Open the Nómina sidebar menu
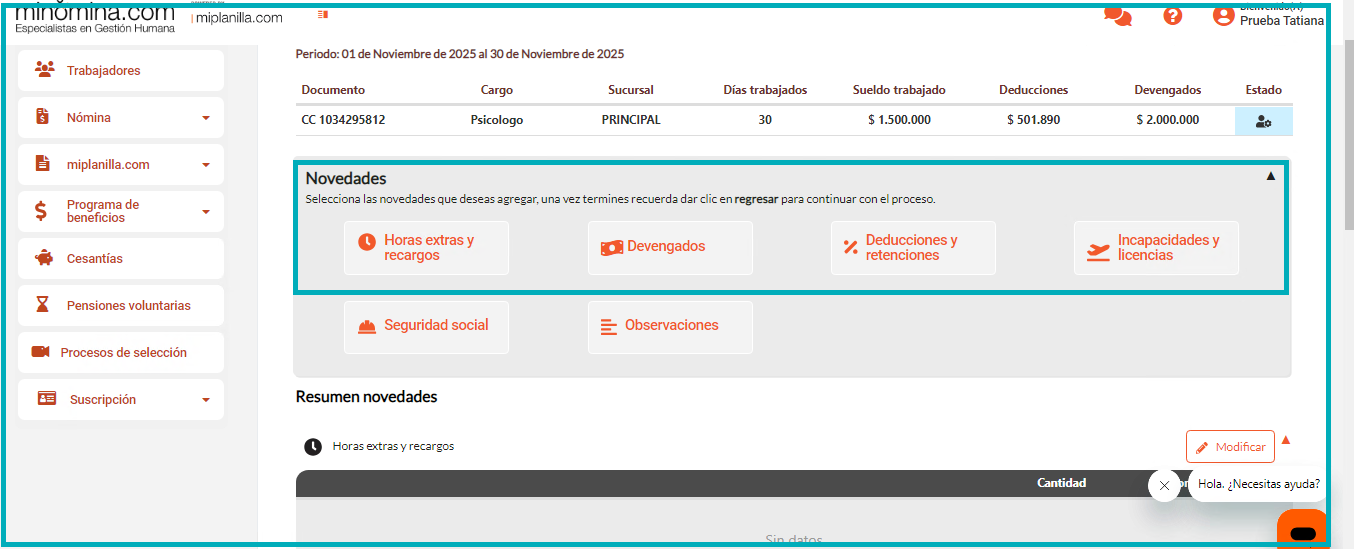Screen dimensions: 1354x549 [121, 117]
